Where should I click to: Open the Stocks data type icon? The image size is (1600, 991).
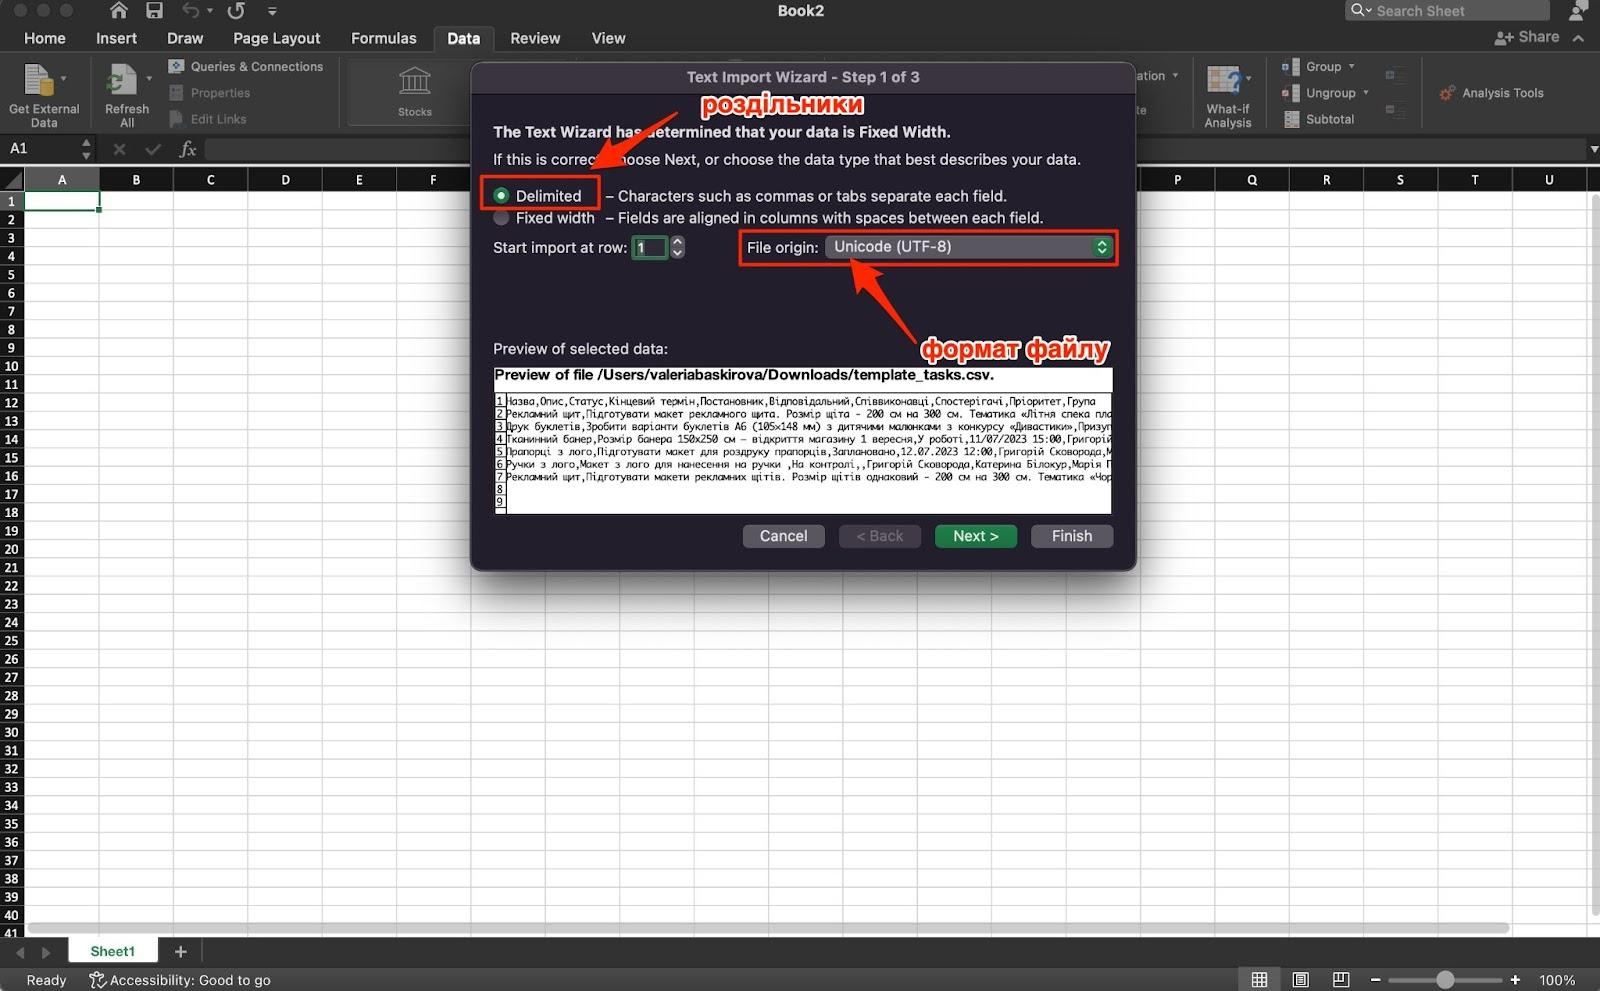click(x=414, y=82)
